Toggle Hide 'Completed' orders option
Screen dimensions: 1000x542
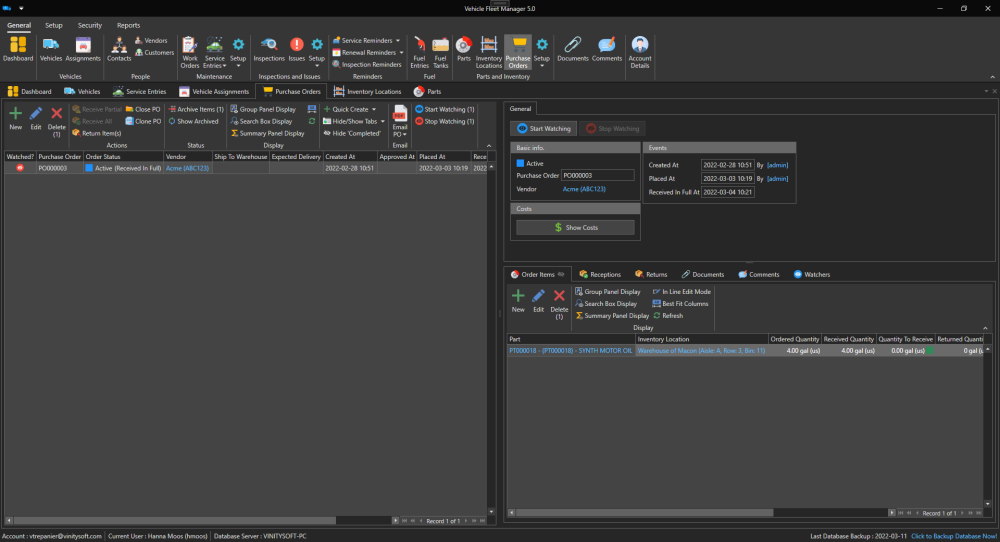pos(352,133)
